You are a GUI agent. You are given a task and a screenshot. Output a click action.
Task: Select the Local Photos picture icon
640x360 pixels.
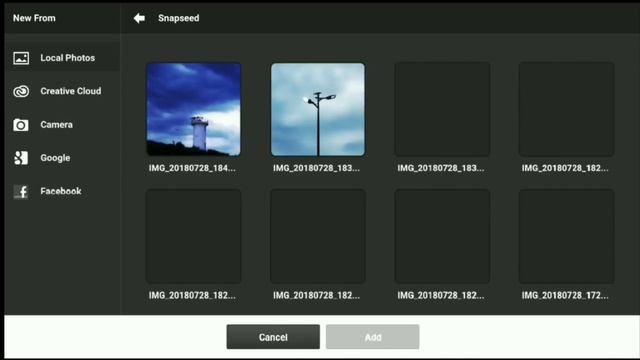21,58
